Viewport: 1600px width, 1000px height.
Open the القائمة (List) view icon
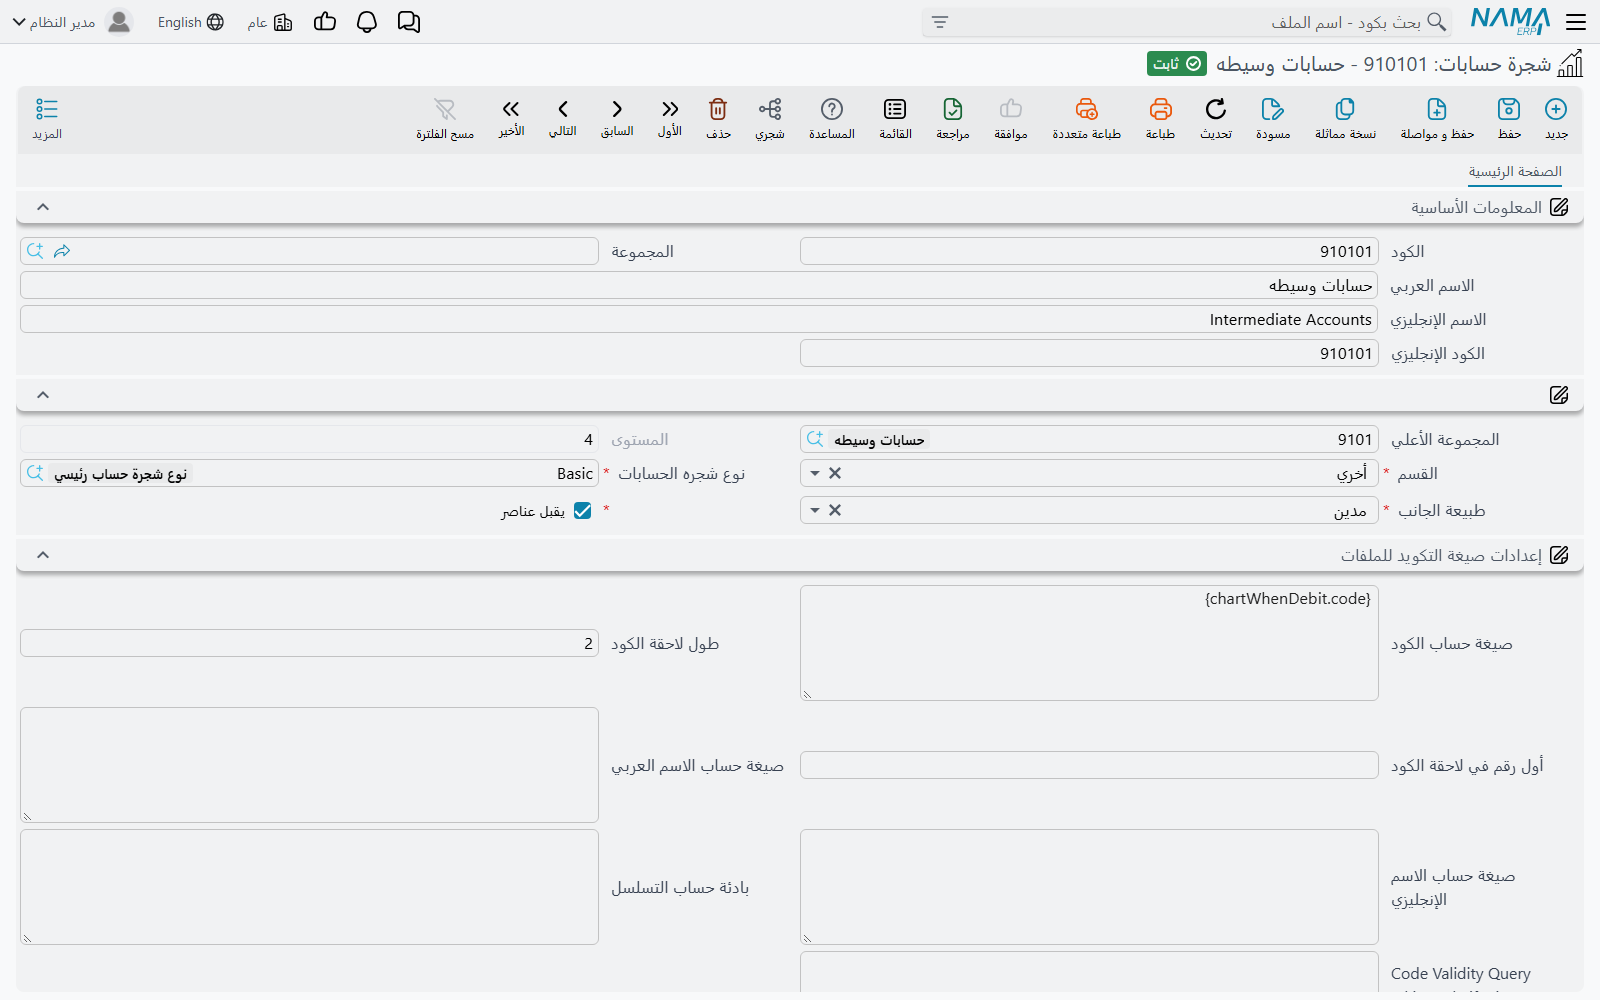(x=895, y=109)
